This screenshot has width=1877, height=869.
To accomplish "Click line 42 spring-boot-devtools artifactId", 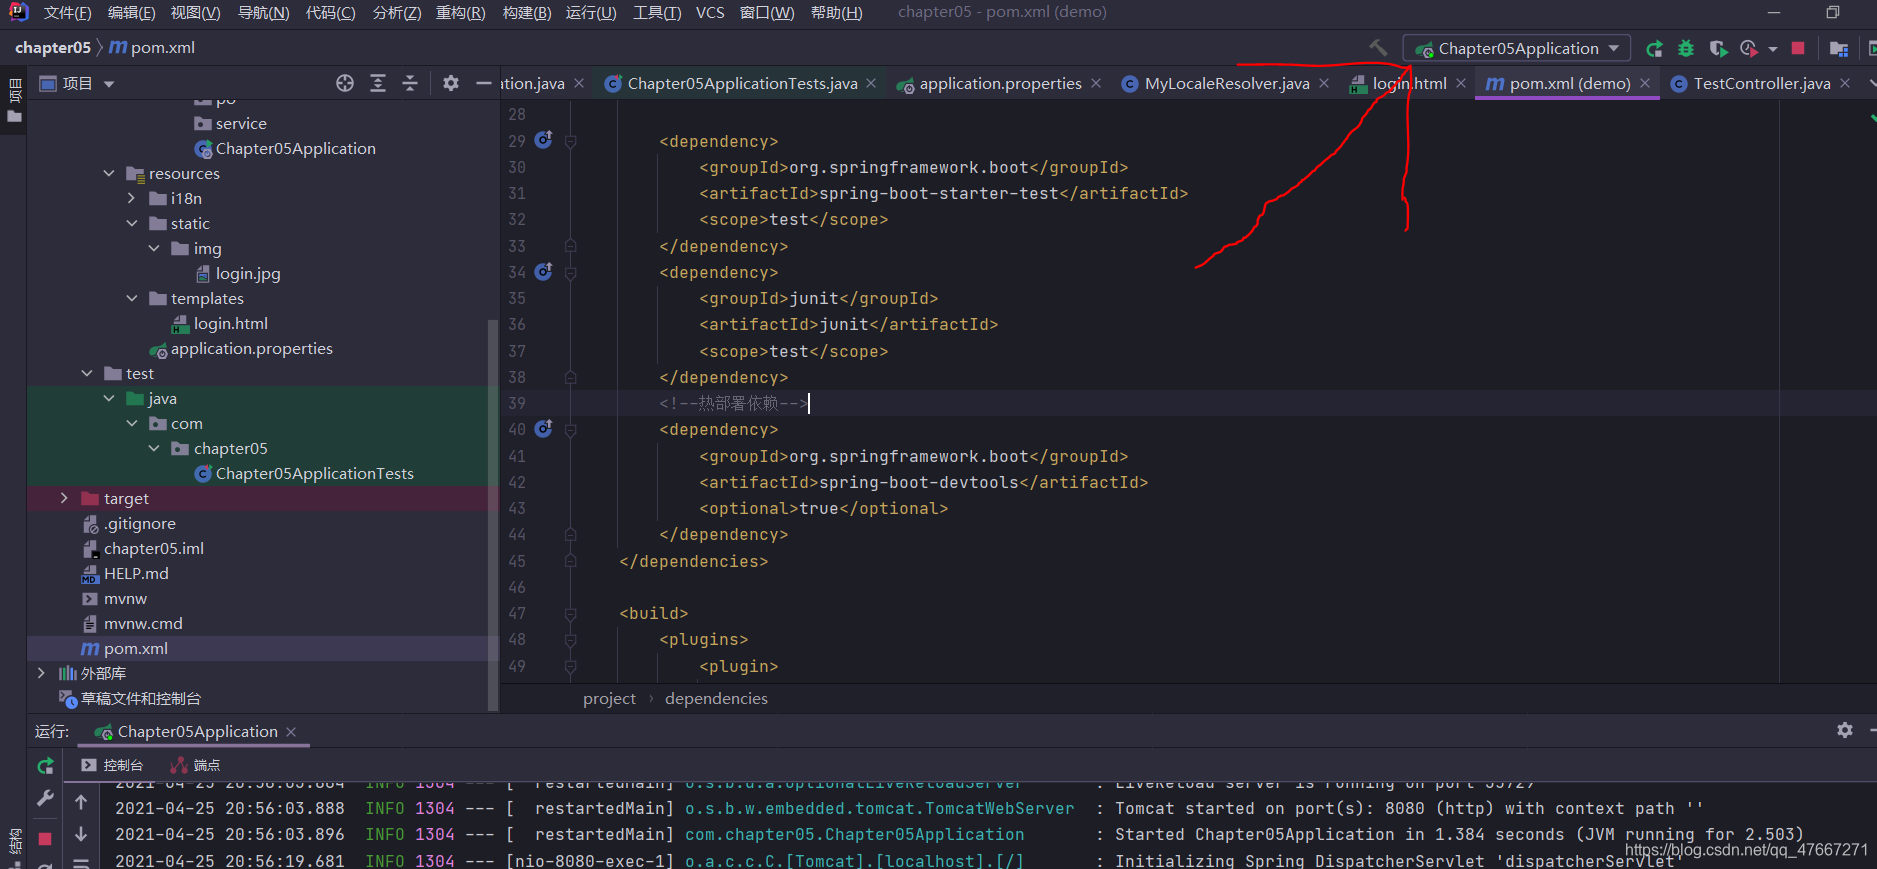I will coord(924,482).
